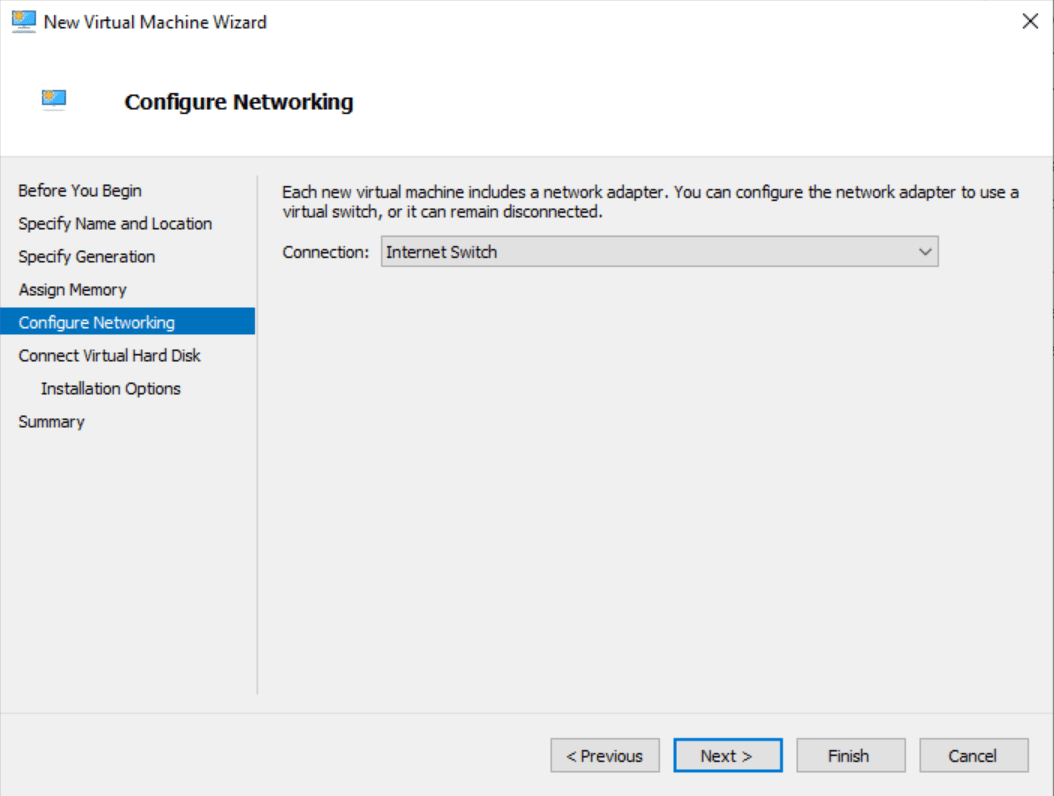
Task: Click Next to continue the wizard
Action: pyautogui.click(x=728, y=755)
